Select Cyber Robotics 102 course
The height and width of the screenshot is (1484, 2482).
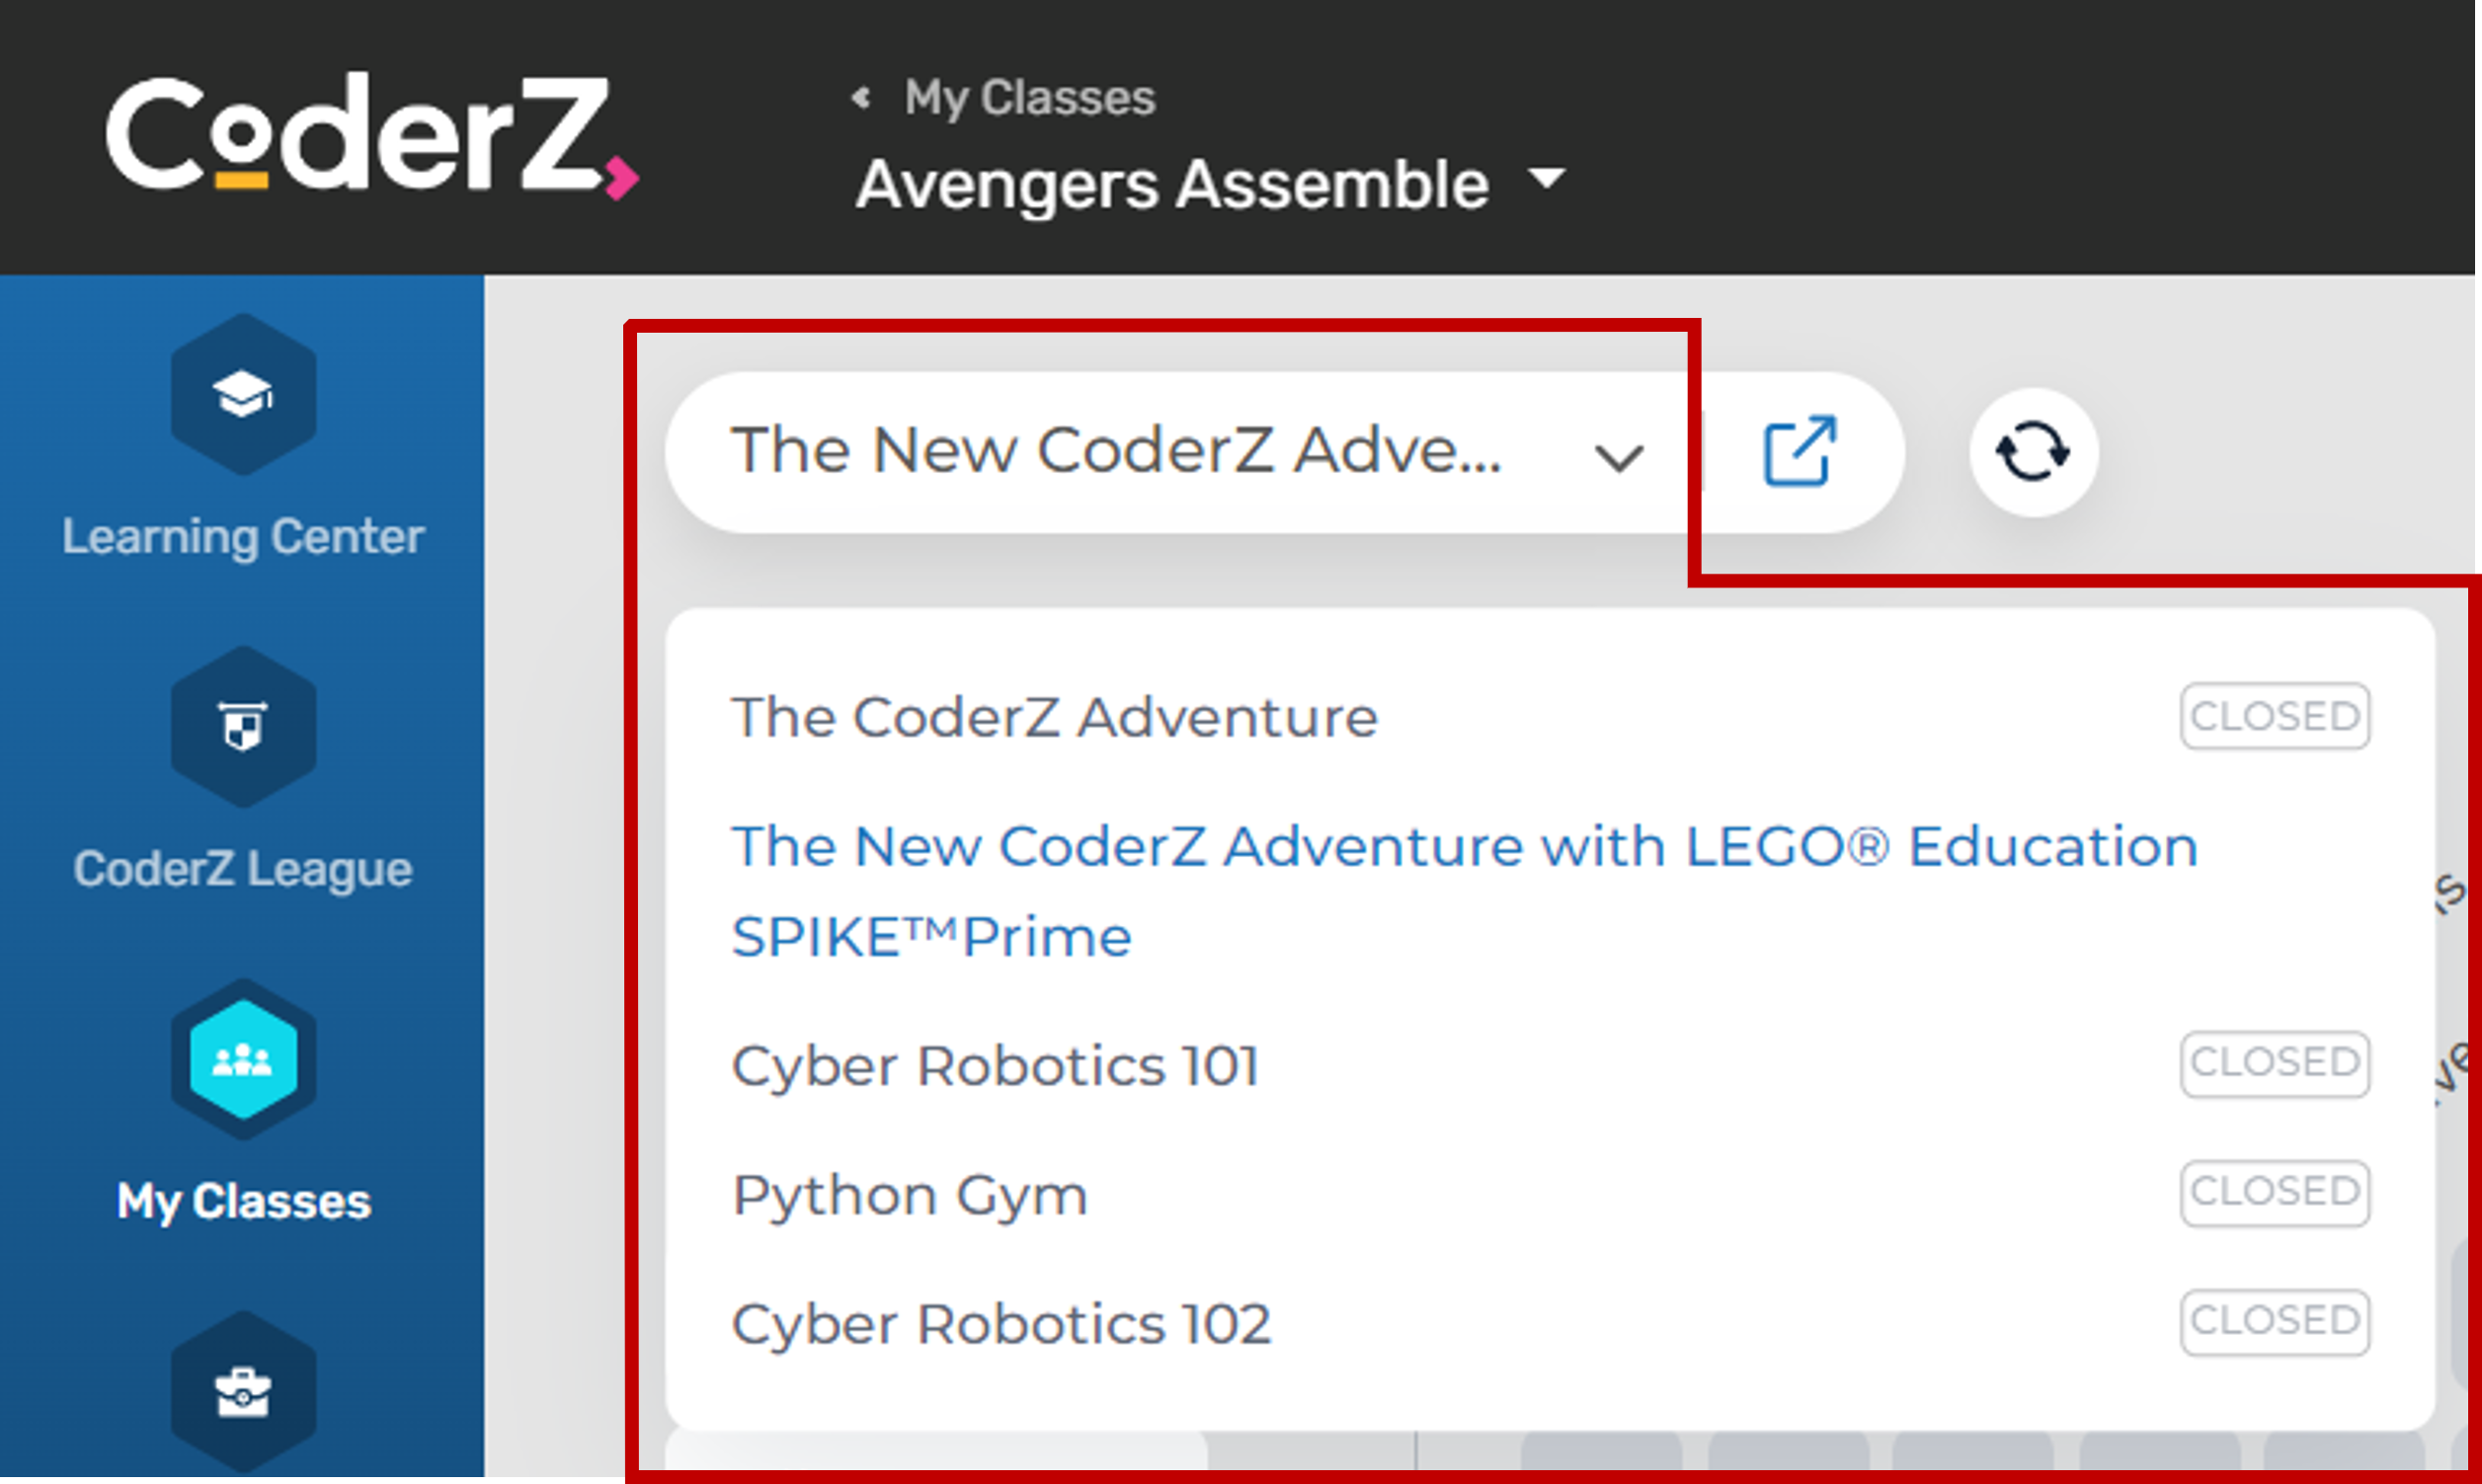click(1001, 1324)
